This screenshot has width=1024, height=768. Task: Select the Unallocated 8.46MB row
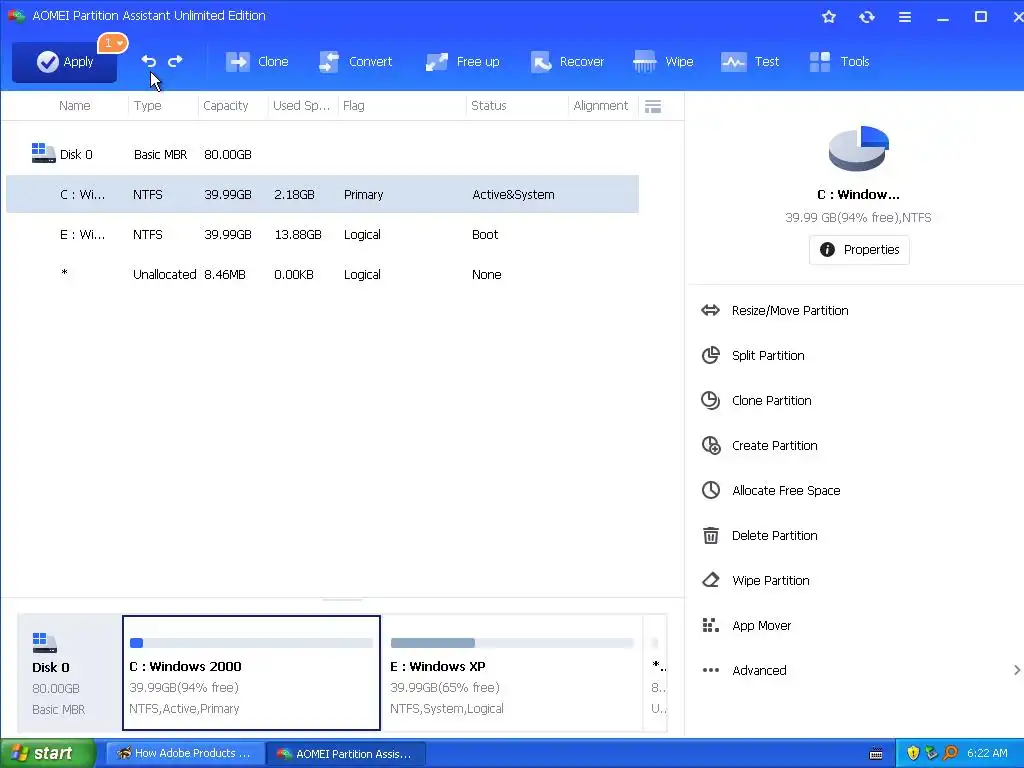coord(323,274)
